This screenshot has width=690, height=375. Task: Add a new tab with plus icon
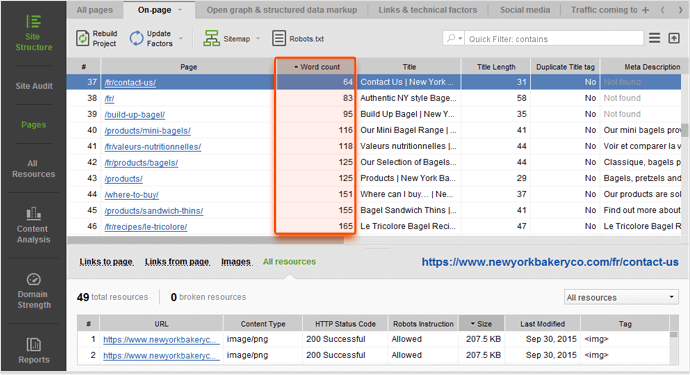(x=646, y=10)
